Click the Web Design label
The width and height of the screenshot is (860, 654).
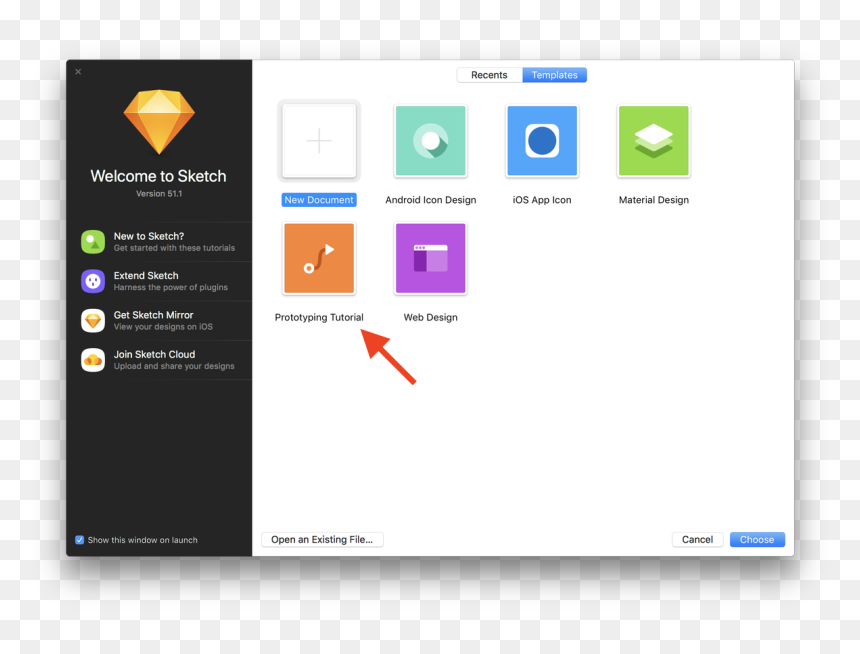point(431,317)
